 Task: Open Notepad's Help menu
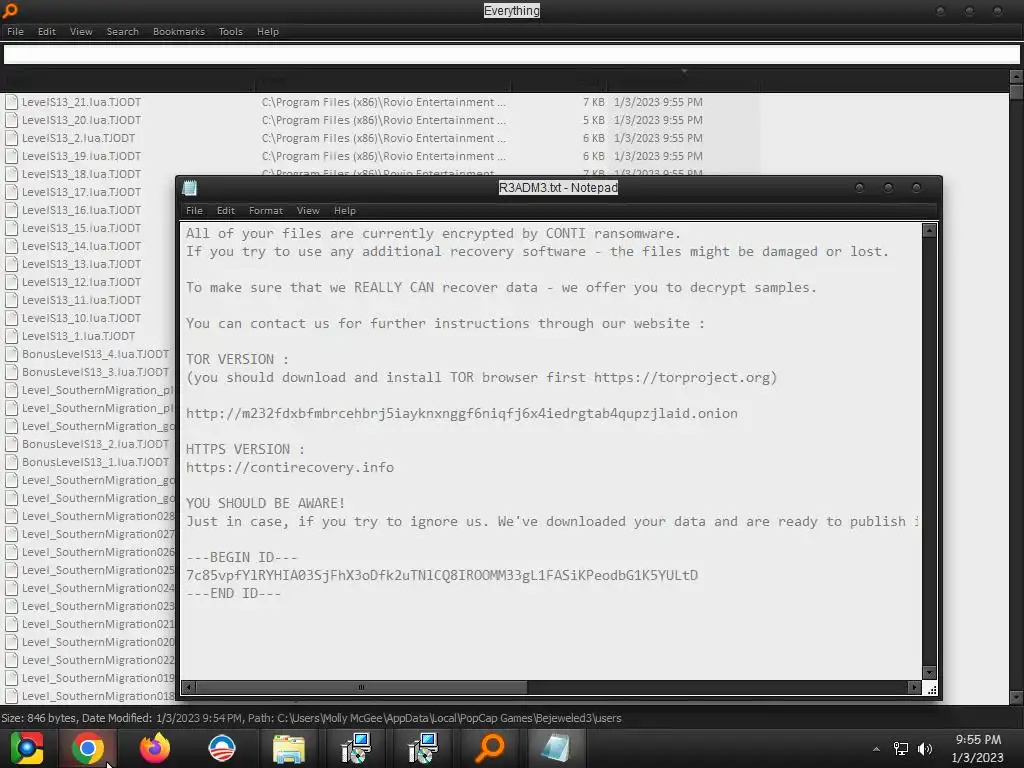coord(345,210)
